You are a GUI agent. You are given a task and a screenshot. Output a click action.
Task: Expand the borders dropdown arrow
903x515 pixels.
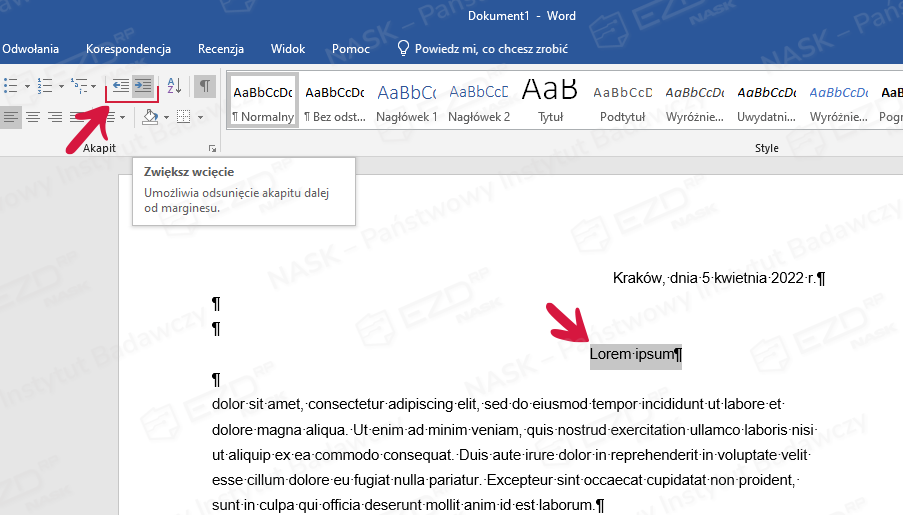pyautogui.click(x=200, y=117)
